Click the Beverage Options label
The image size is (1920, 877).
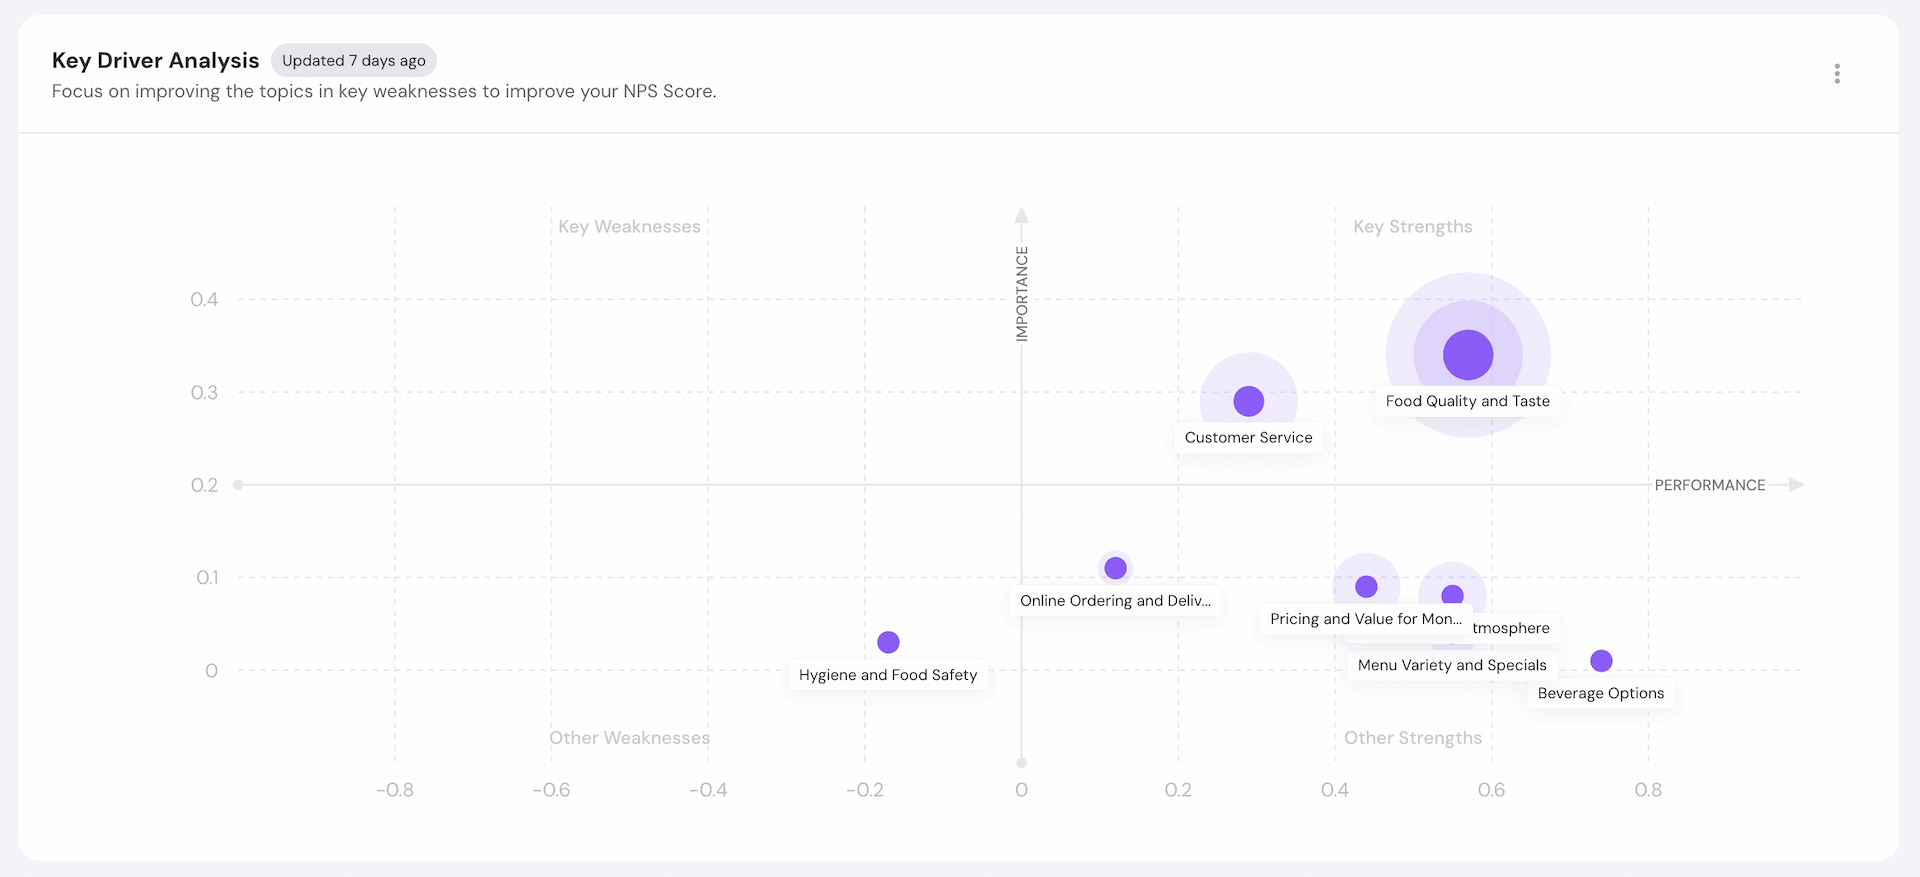click(1600, 693)
